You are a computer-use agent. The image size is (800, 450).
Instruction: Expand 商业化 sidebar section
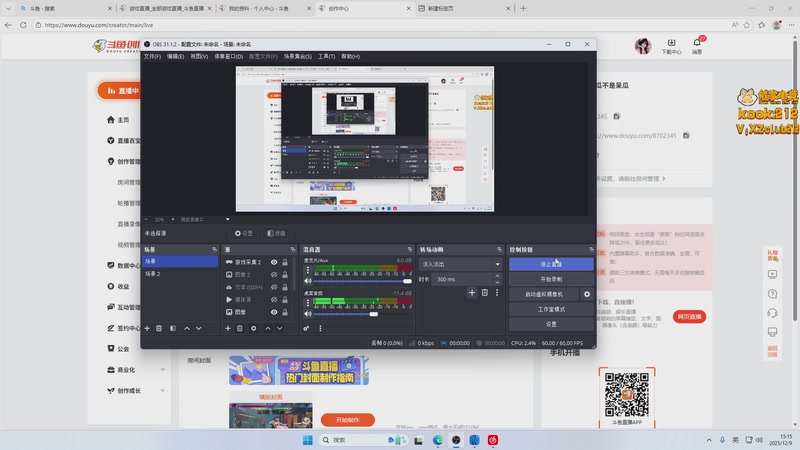click(163, 370)
